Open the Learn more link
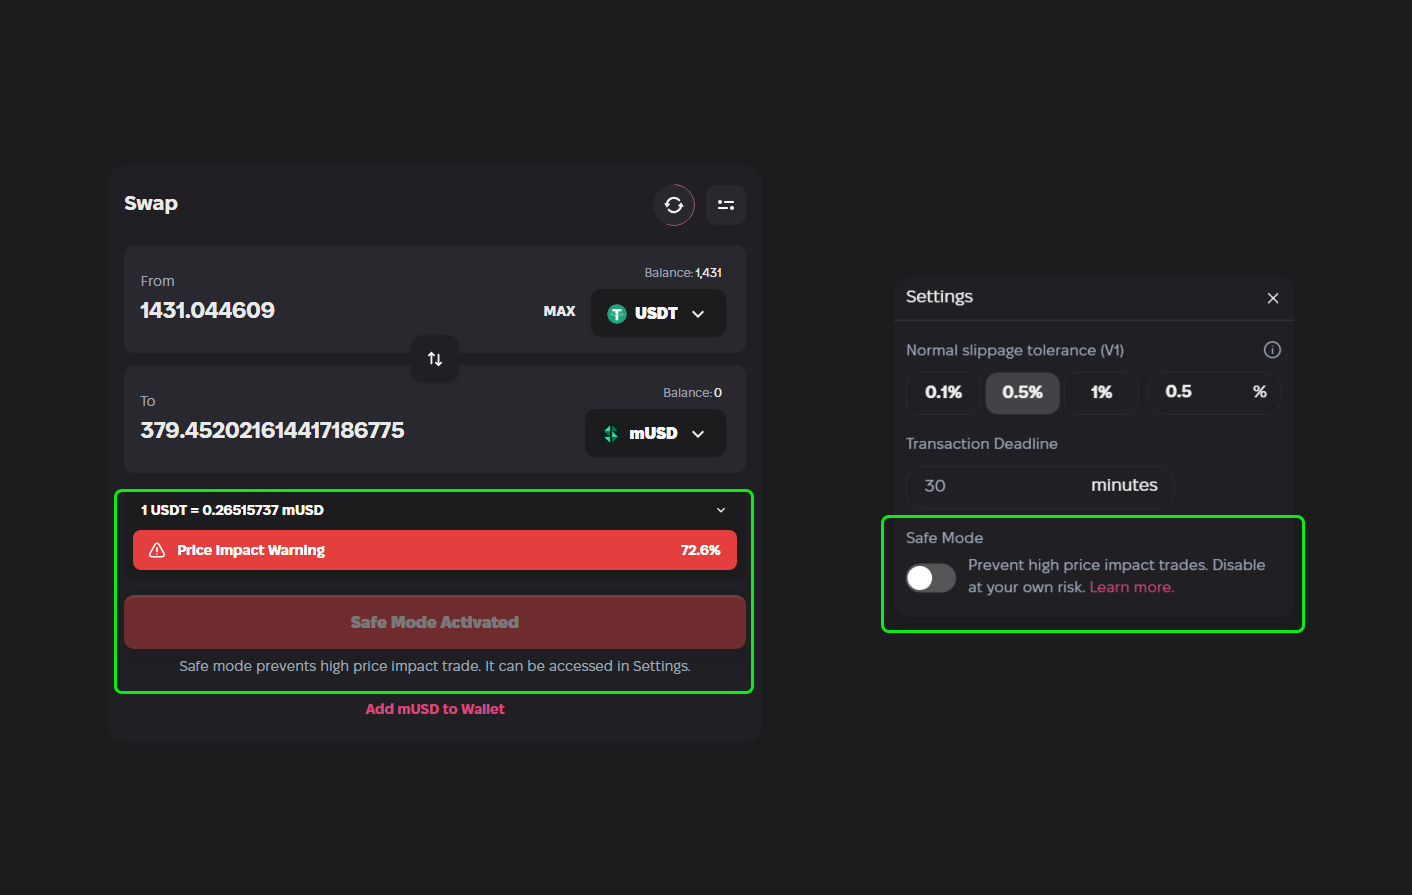 click(x=1131, y=587)
